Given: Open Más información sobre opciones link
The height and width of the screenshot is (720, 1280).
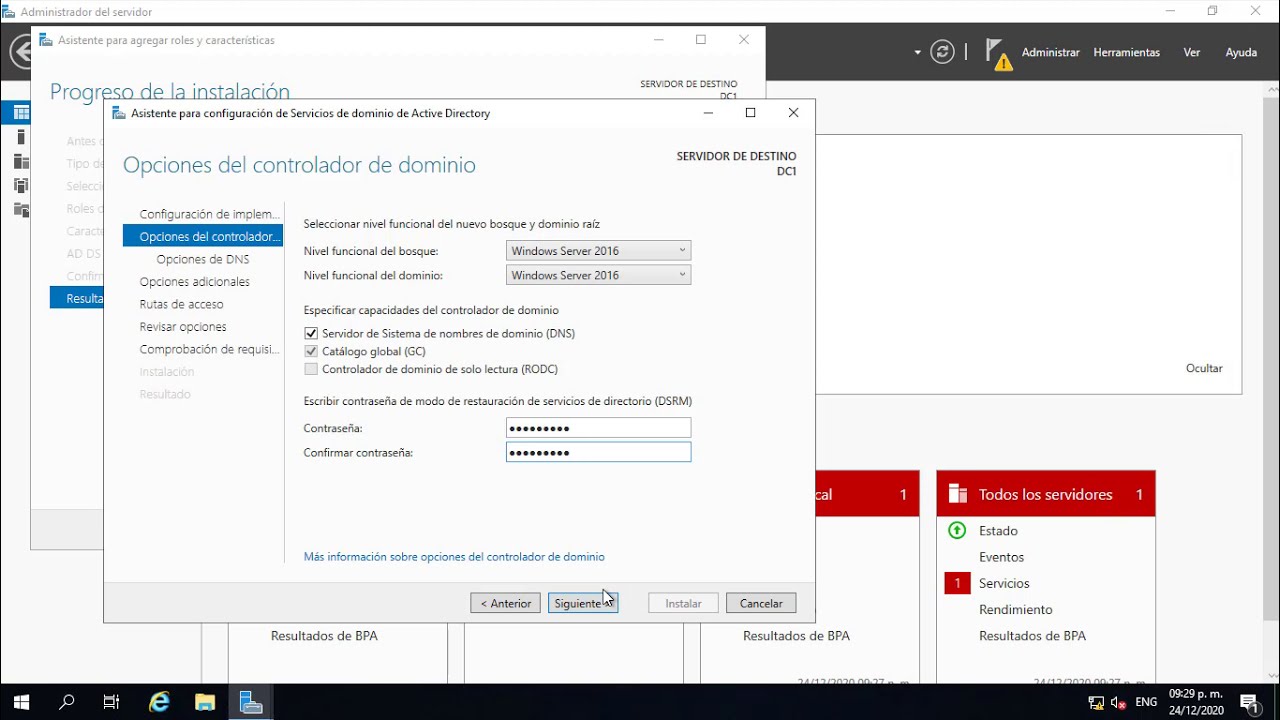Looking at the screenshot, I should (x=454, y=557).
